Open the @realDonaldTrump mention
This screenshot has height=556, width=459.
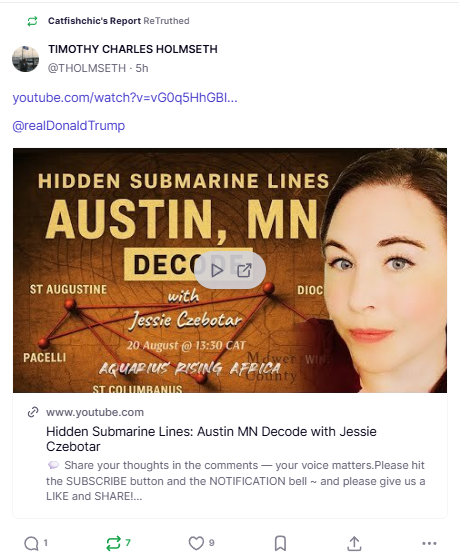click(x=69, y=126)
